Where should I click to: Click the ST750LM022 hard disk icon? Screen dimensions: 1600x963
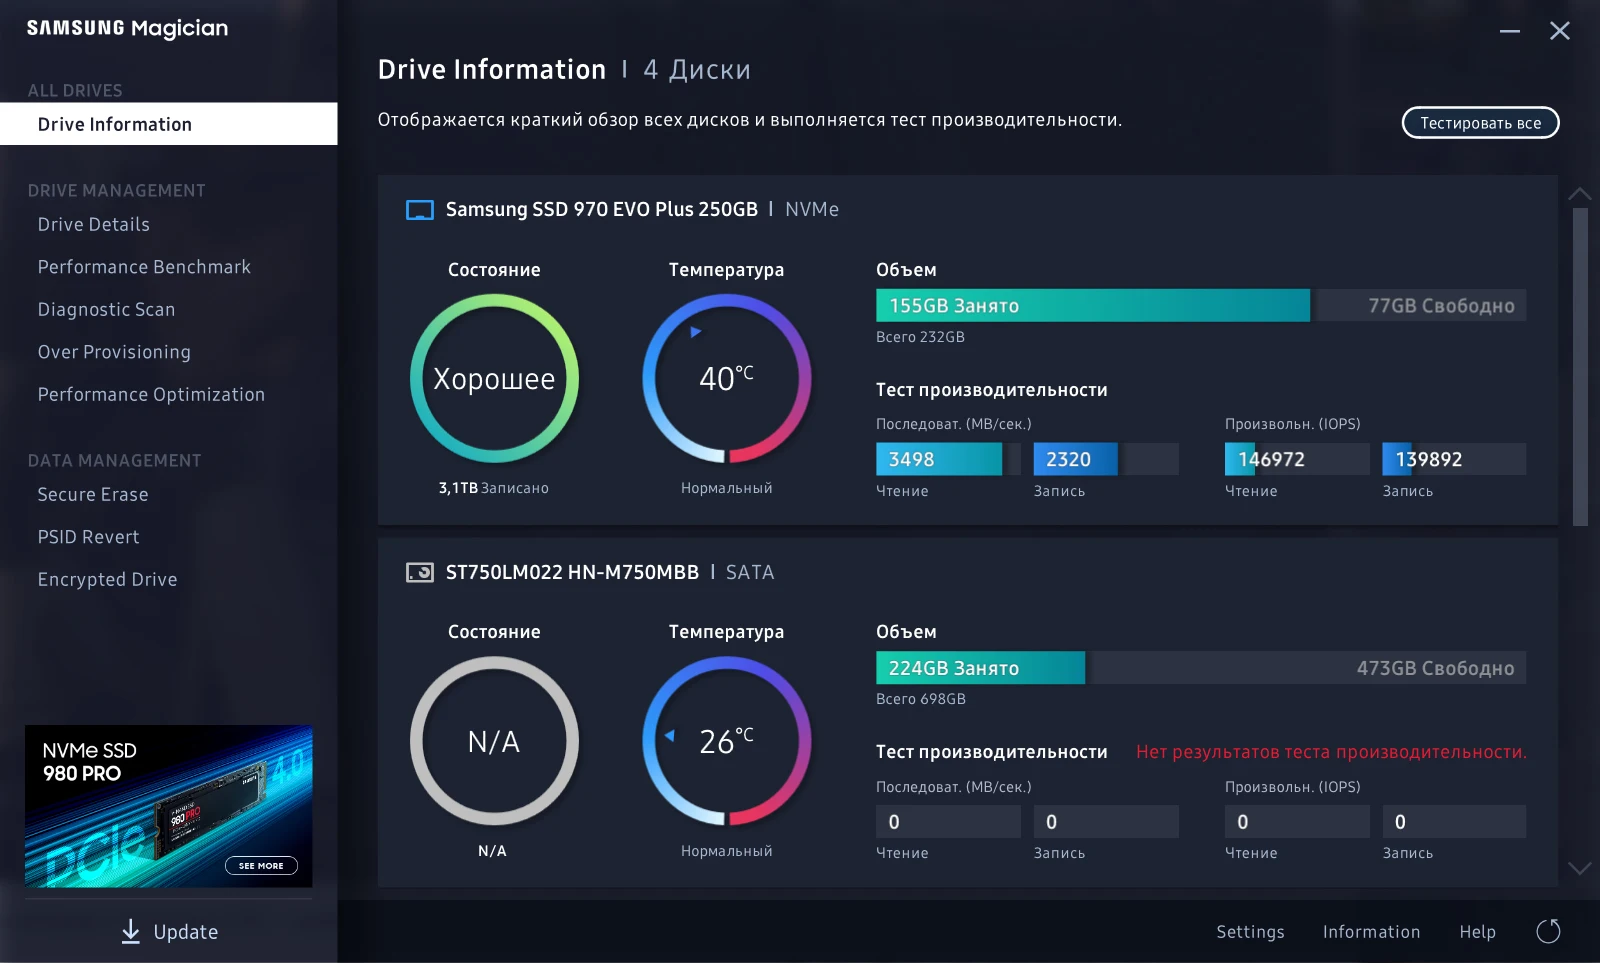tap(420, 572)
